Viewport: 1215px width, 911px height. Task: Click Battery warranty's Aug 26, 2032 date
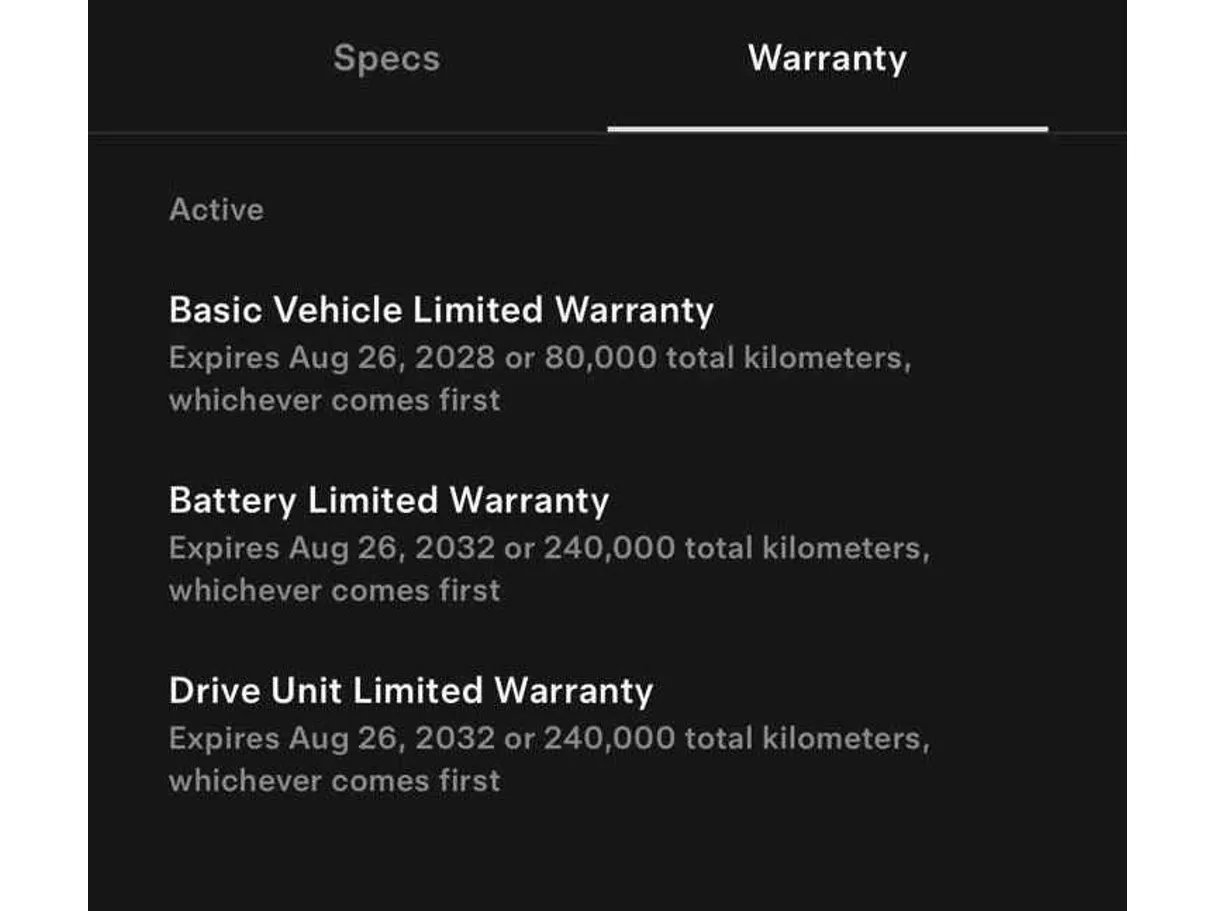point(392,548)
